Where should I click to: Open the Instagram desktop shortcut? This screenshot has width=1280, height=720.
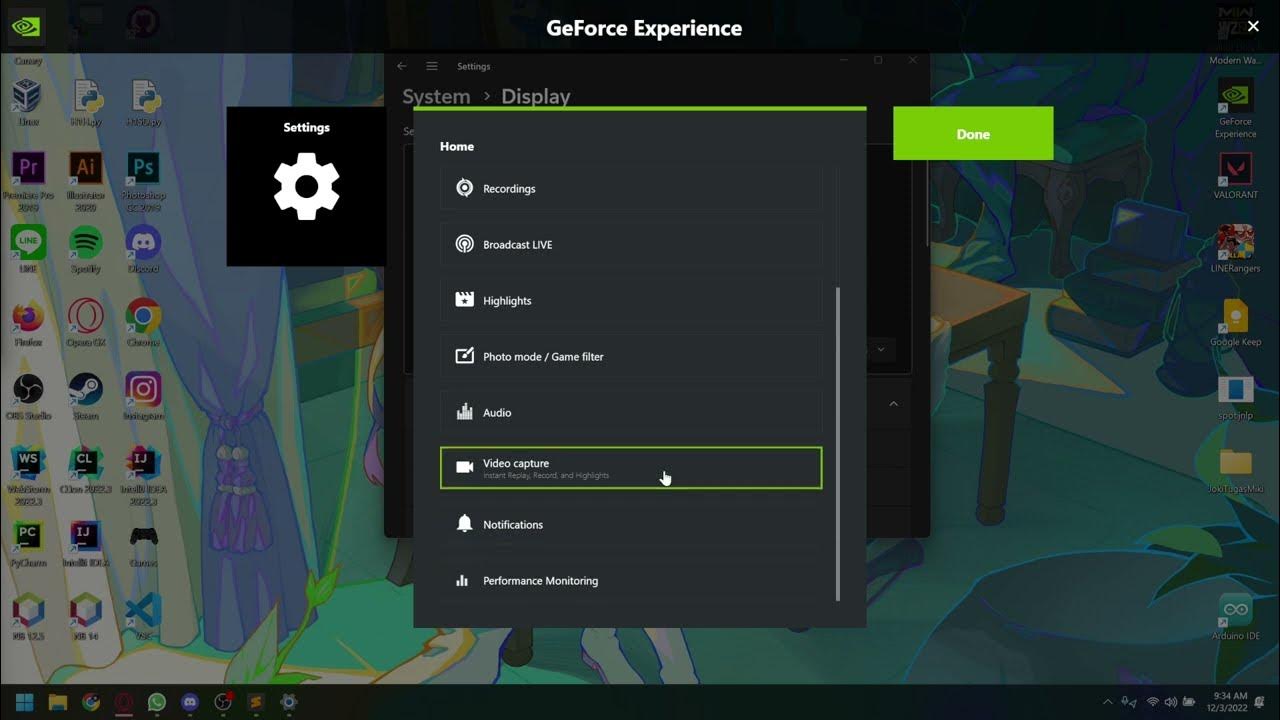tap(143, 396)
